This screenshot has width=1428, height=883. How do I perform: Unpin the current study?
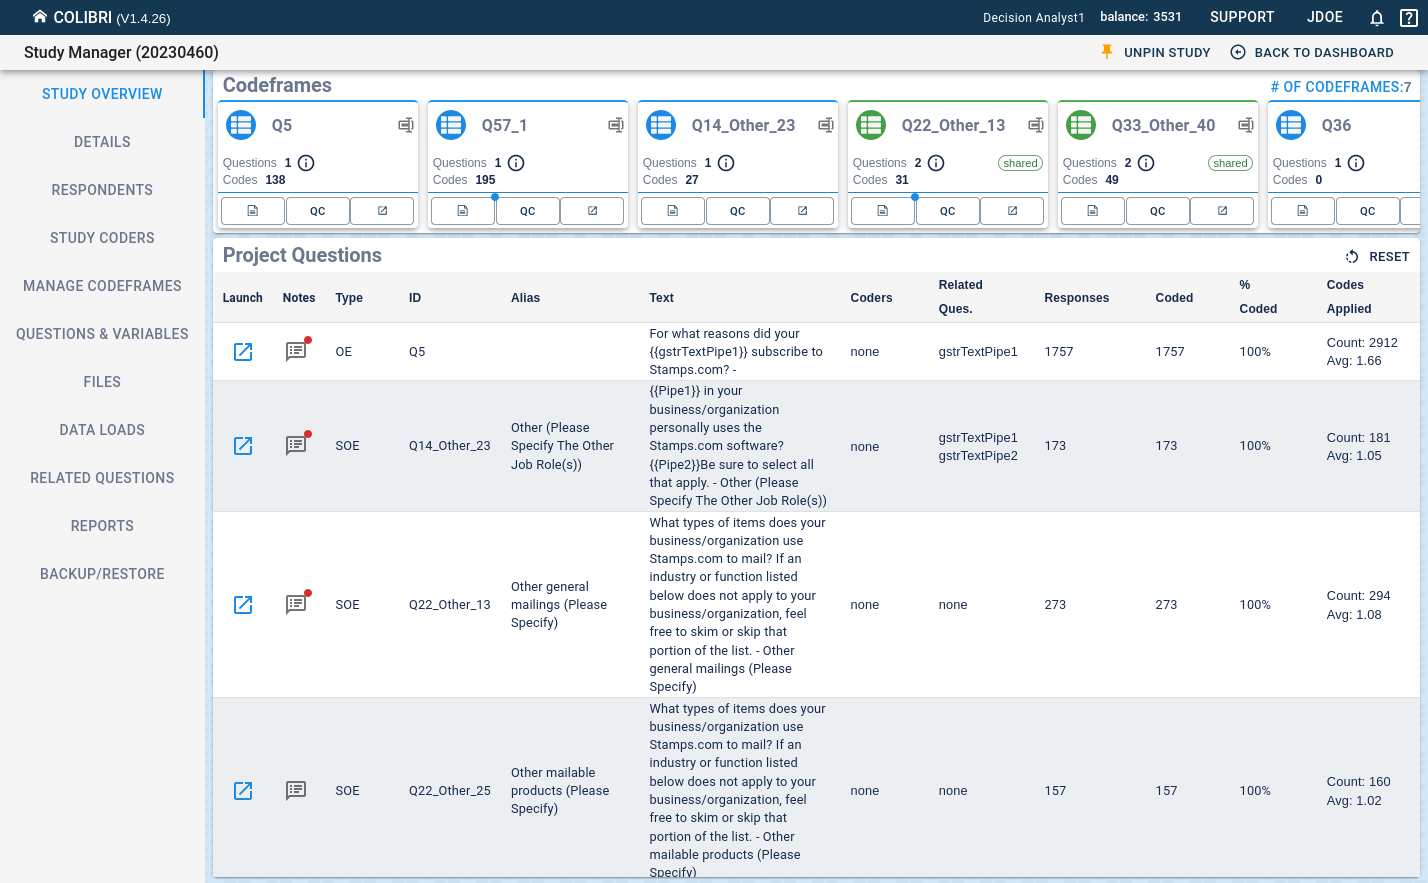(x=1155, y=53)
